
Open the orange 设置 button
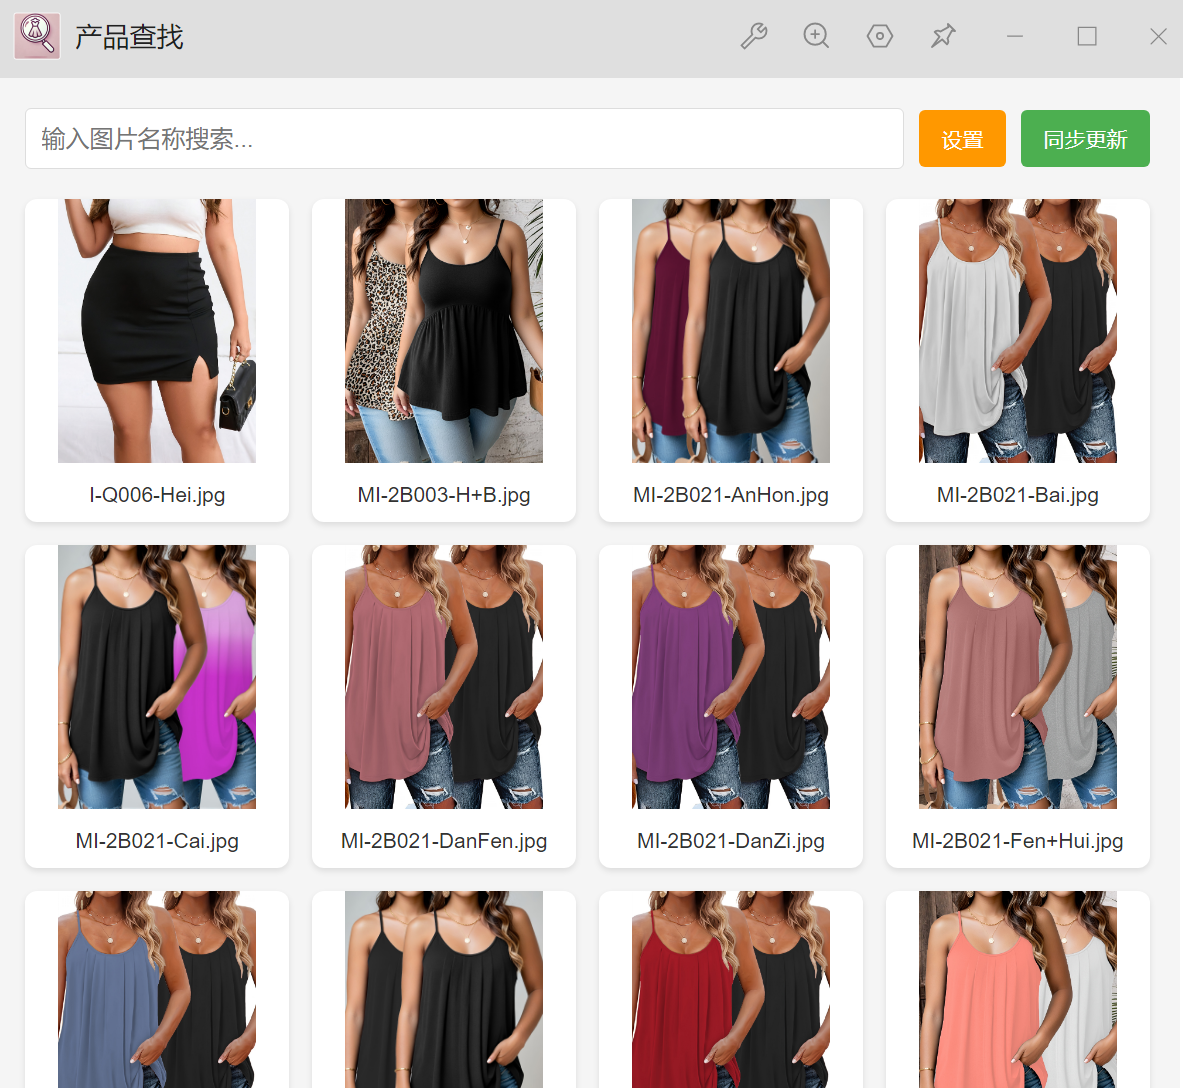pos(962,139)
